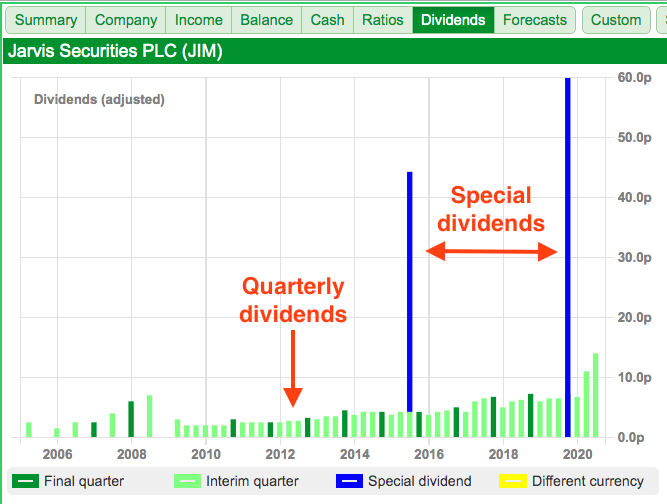667x504 pixels.
Task: Click the 0.0p axis label
Action: tap(630, 437)
